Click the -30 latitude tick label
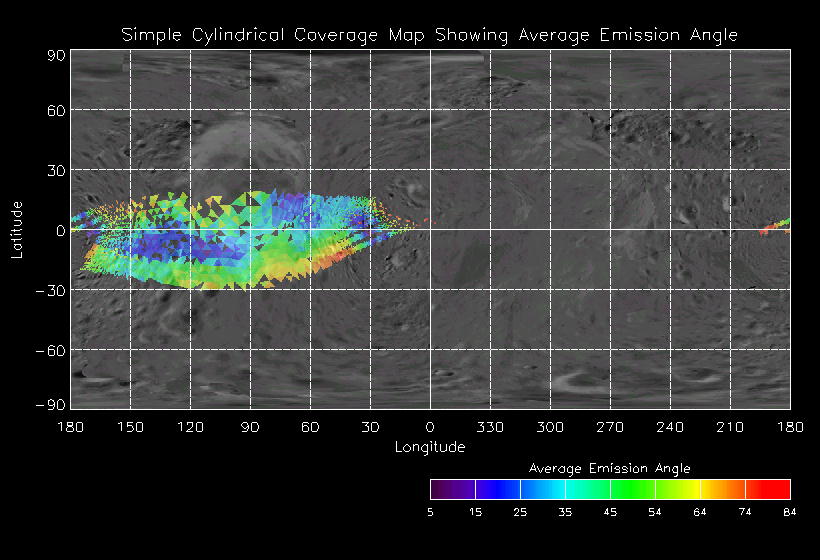Image resolution: width=820 pixels, height=560 pixels. [x=52, y=290]
